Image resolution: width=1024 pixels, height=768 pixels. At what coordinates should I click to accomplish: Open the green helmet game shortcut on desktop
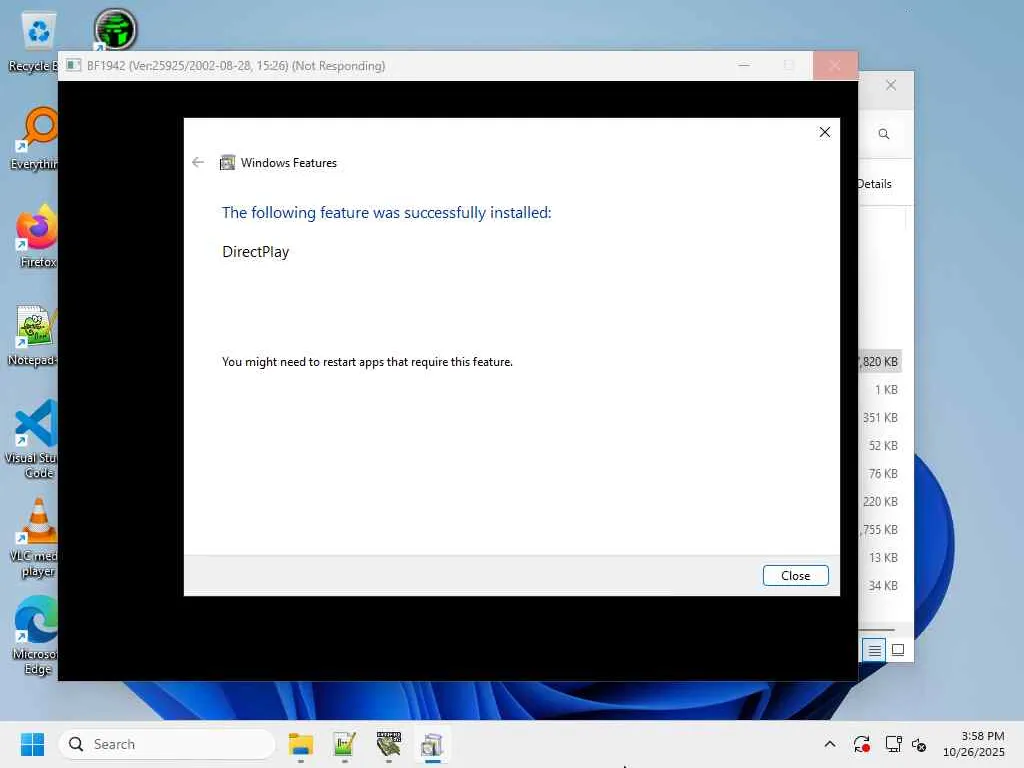[x=115, y=30]
